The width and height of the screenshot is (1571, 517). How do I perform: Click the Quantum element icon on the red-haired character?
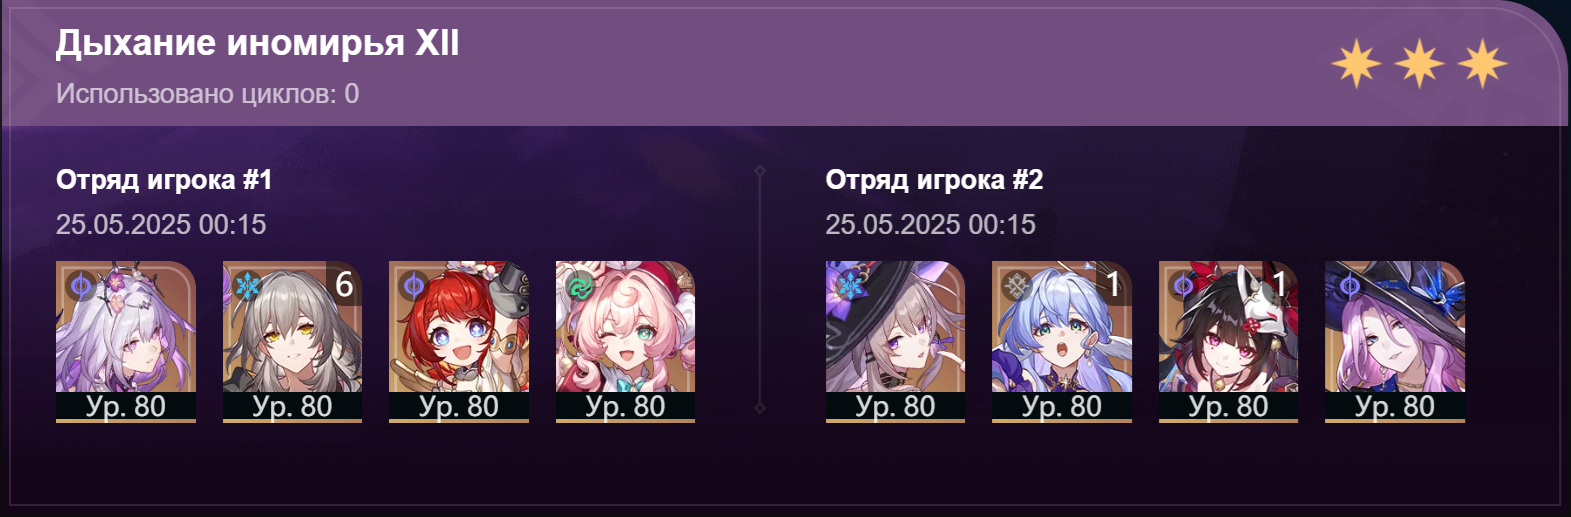click(x=413, y=287)
